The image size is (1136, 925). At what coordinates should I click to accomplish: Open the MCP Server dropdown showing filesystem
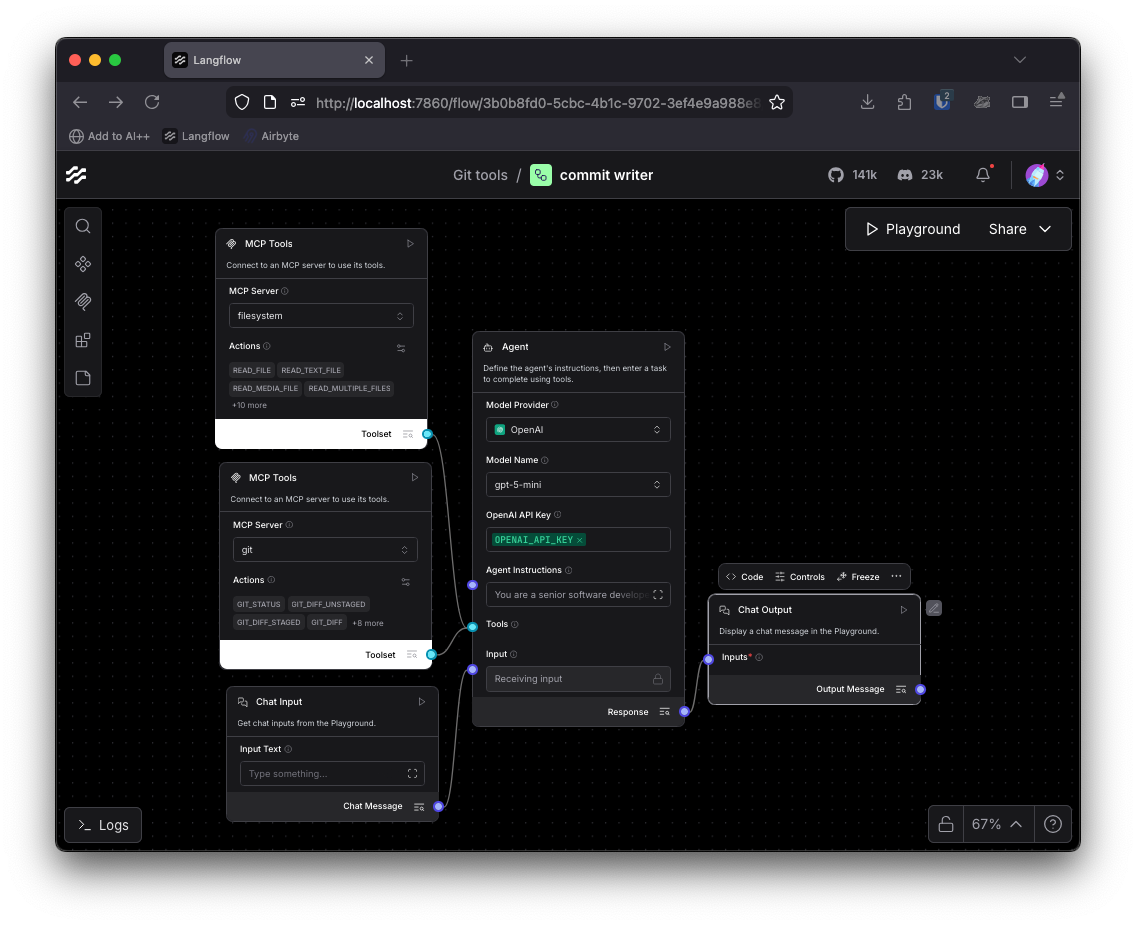[321, 315]
